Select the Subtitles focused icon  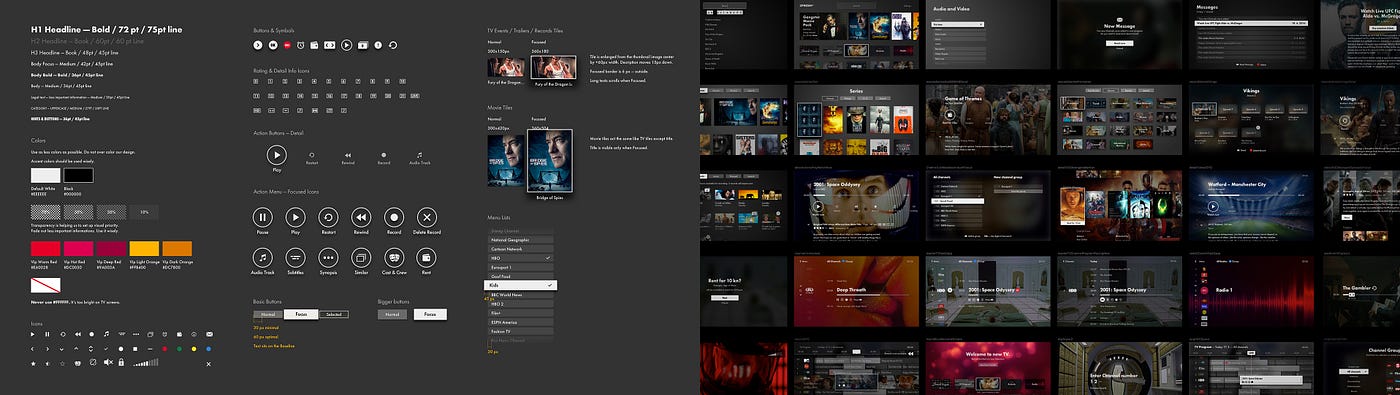(295, 258)
